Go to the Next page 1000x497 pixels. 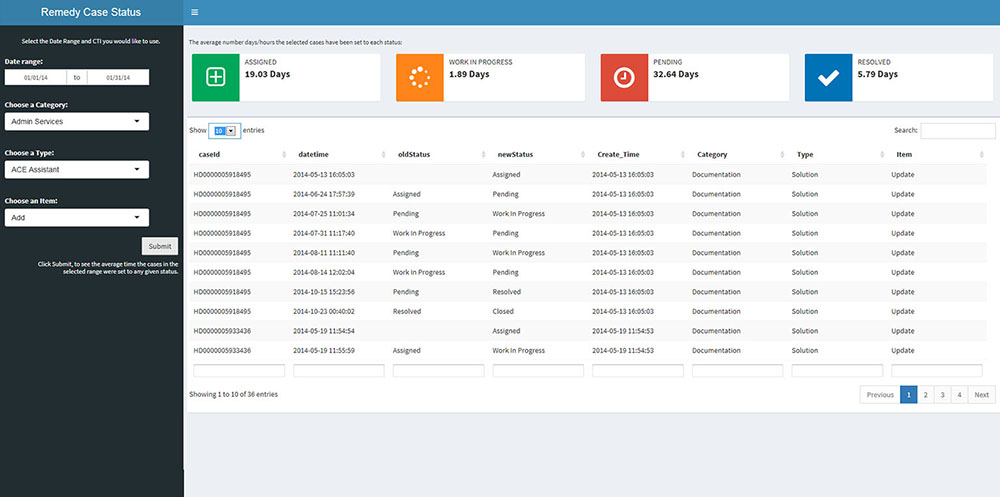[x=982, y=395]
